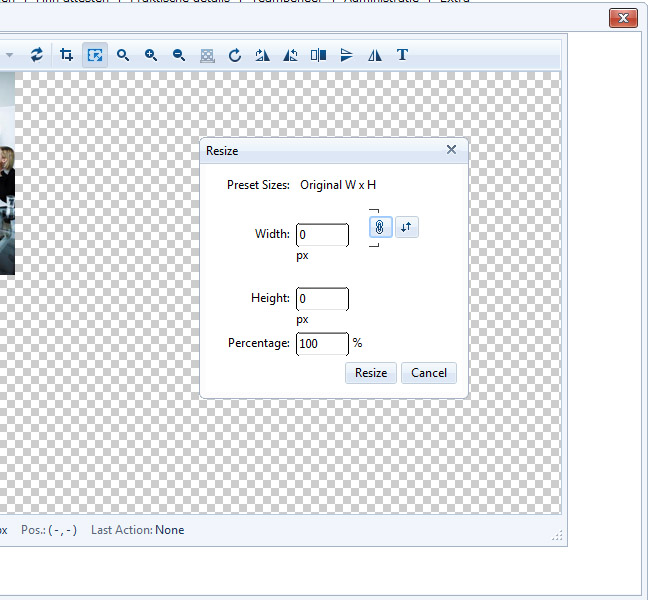Click the Rotate left 90 degrees icon
The width and height of the screenshot is (648, 600).
point(291,55)
